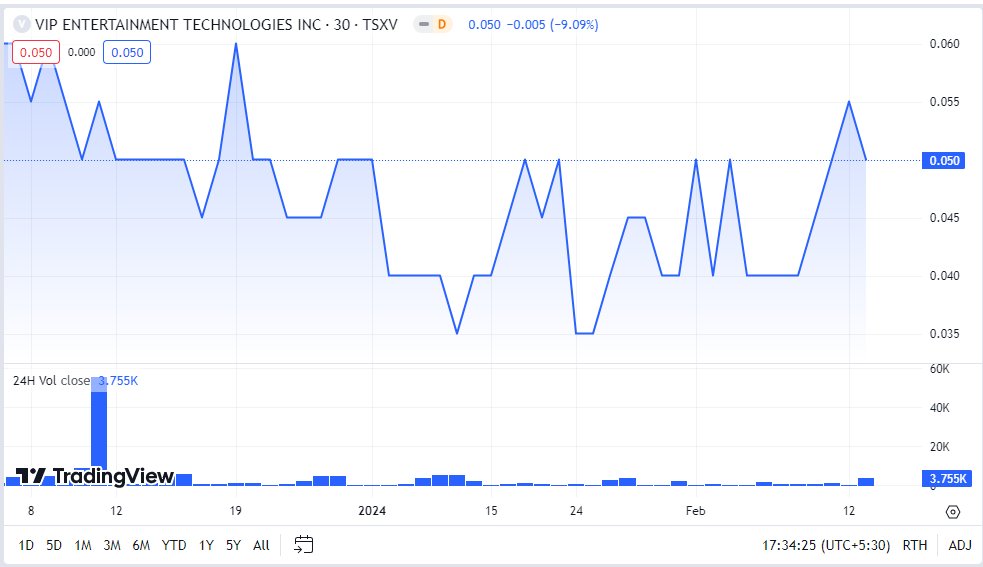Choose the YTD time range
The width and height of the screenshot is (983, 567).
pos(174,545)
